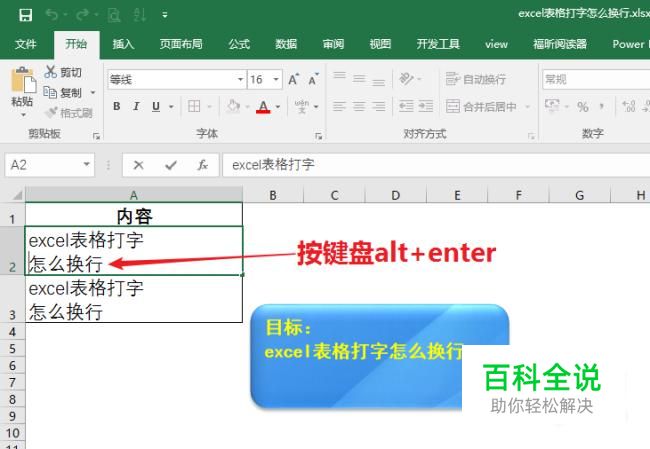Open the 对齐方式 dialog launcher

(531, 136)
